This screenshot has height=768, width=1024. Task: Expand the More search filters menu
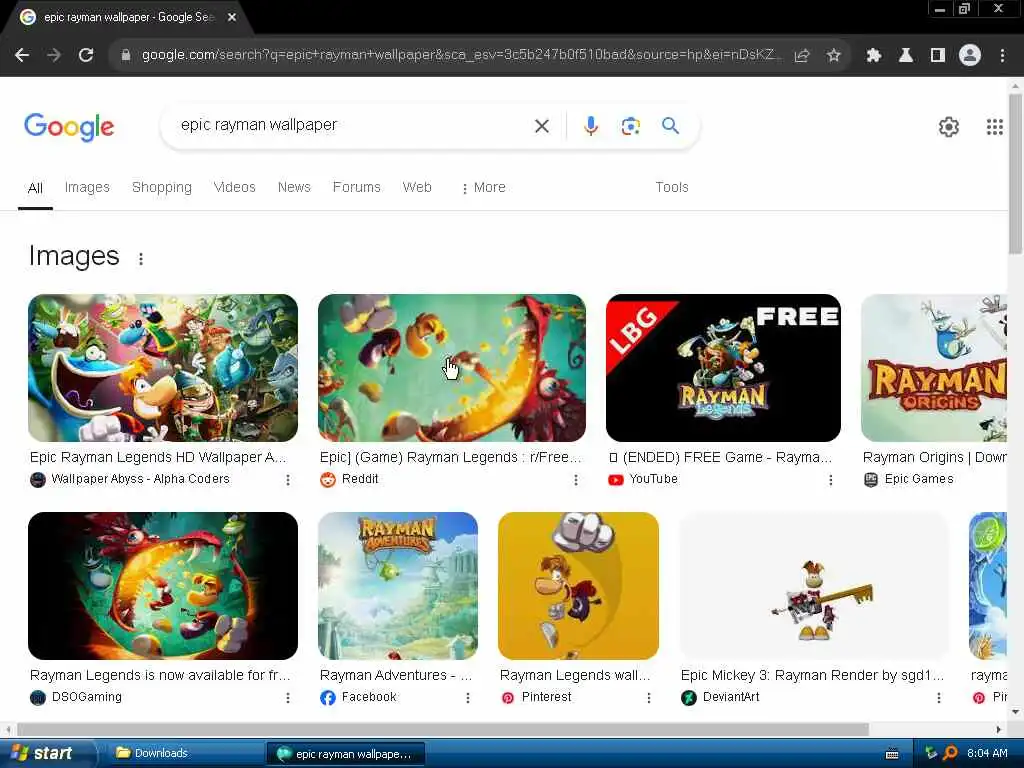(483, 187)
